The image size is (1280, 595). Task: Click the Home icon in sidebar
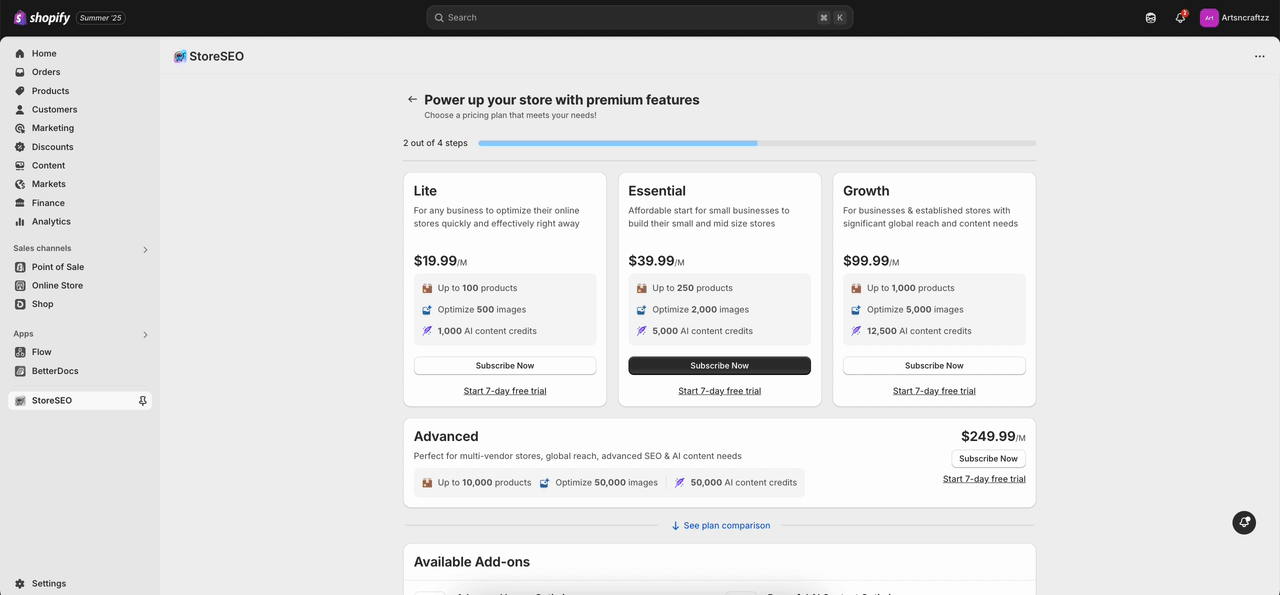[20, 54]
